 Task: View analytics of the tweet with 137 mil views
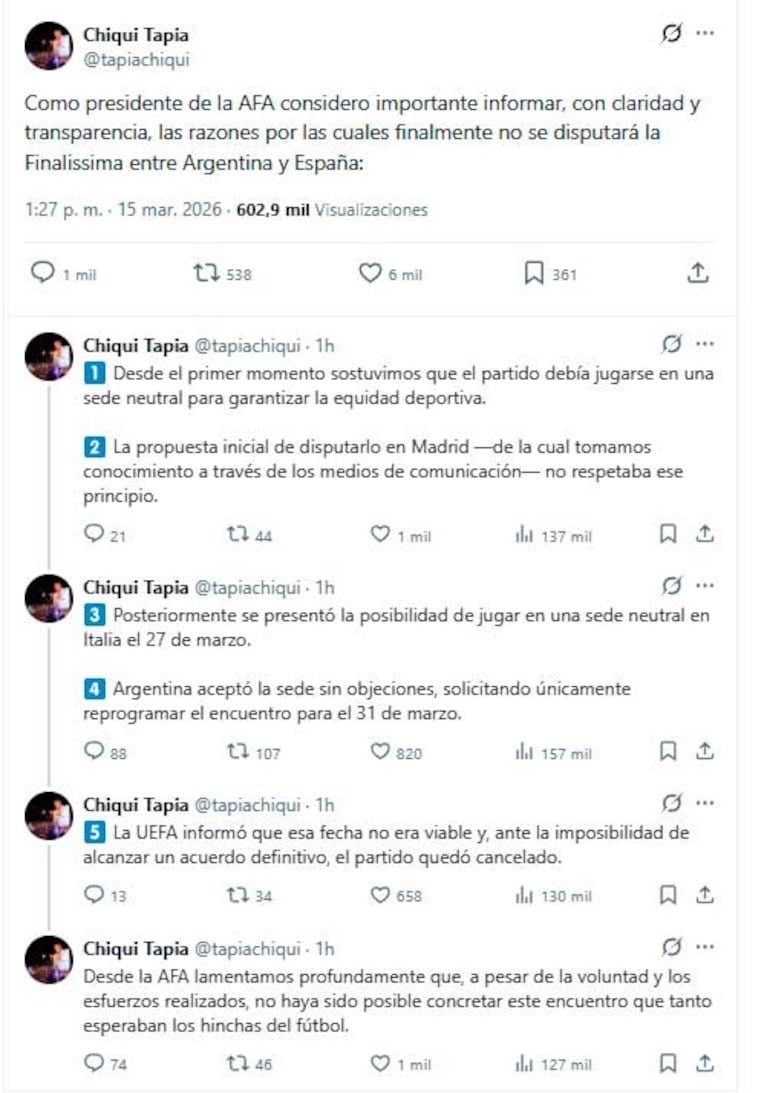[x=522, y=535]
